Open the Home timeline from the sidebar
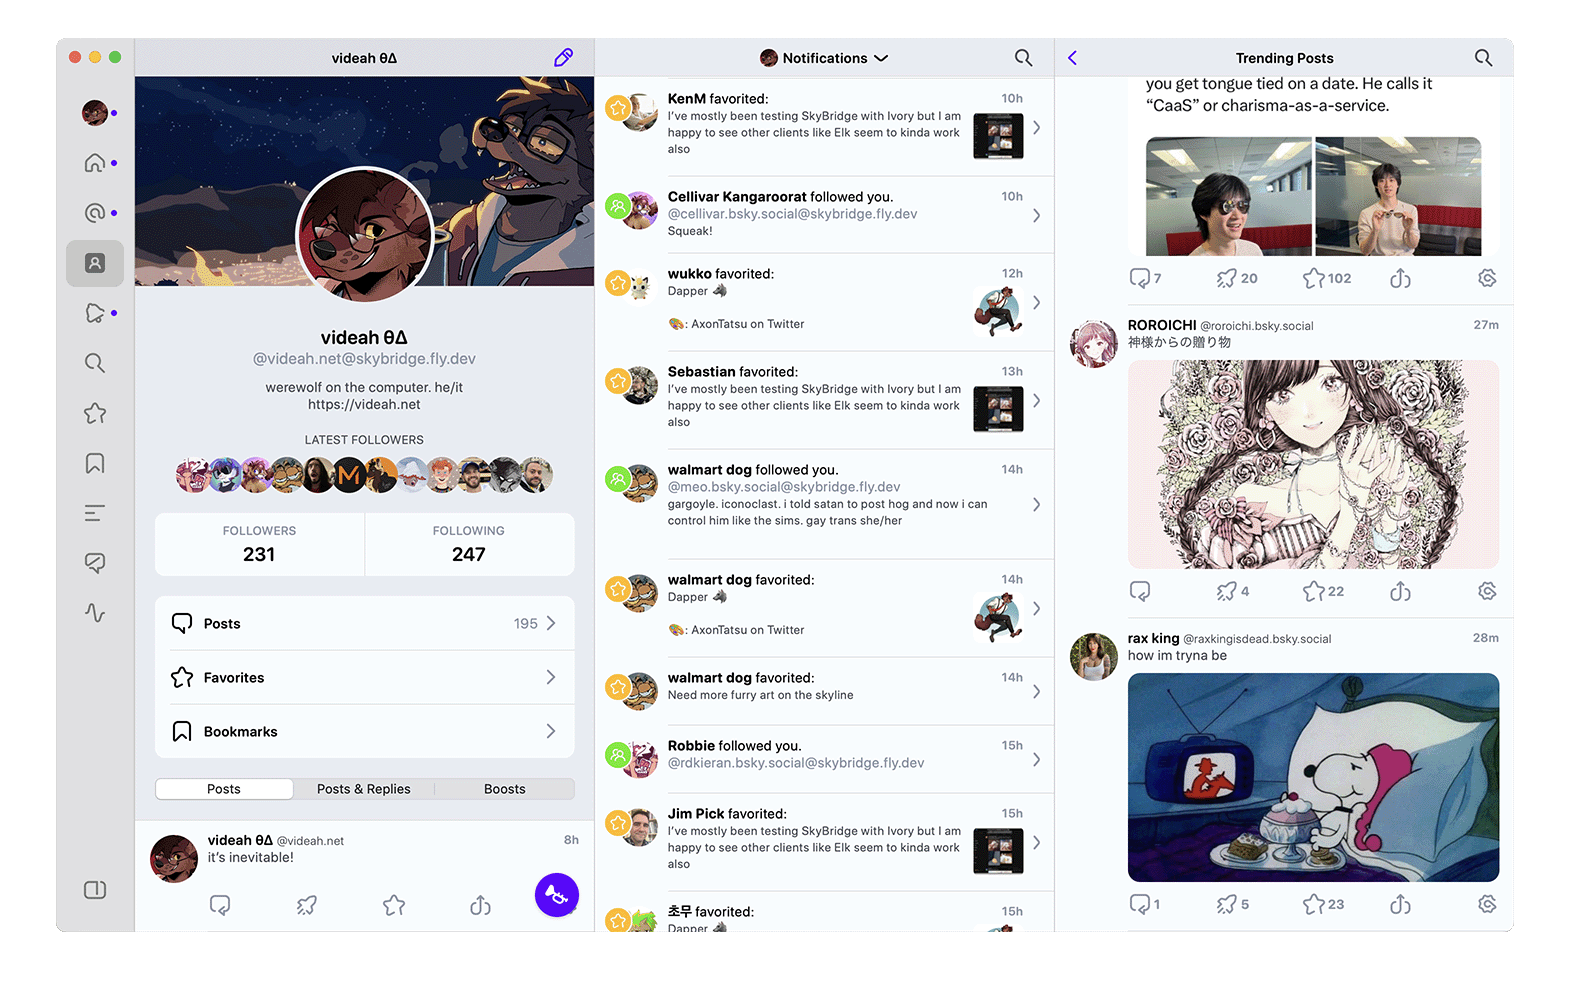This screenshot has width=1570, height=1006. coord(95,163)
